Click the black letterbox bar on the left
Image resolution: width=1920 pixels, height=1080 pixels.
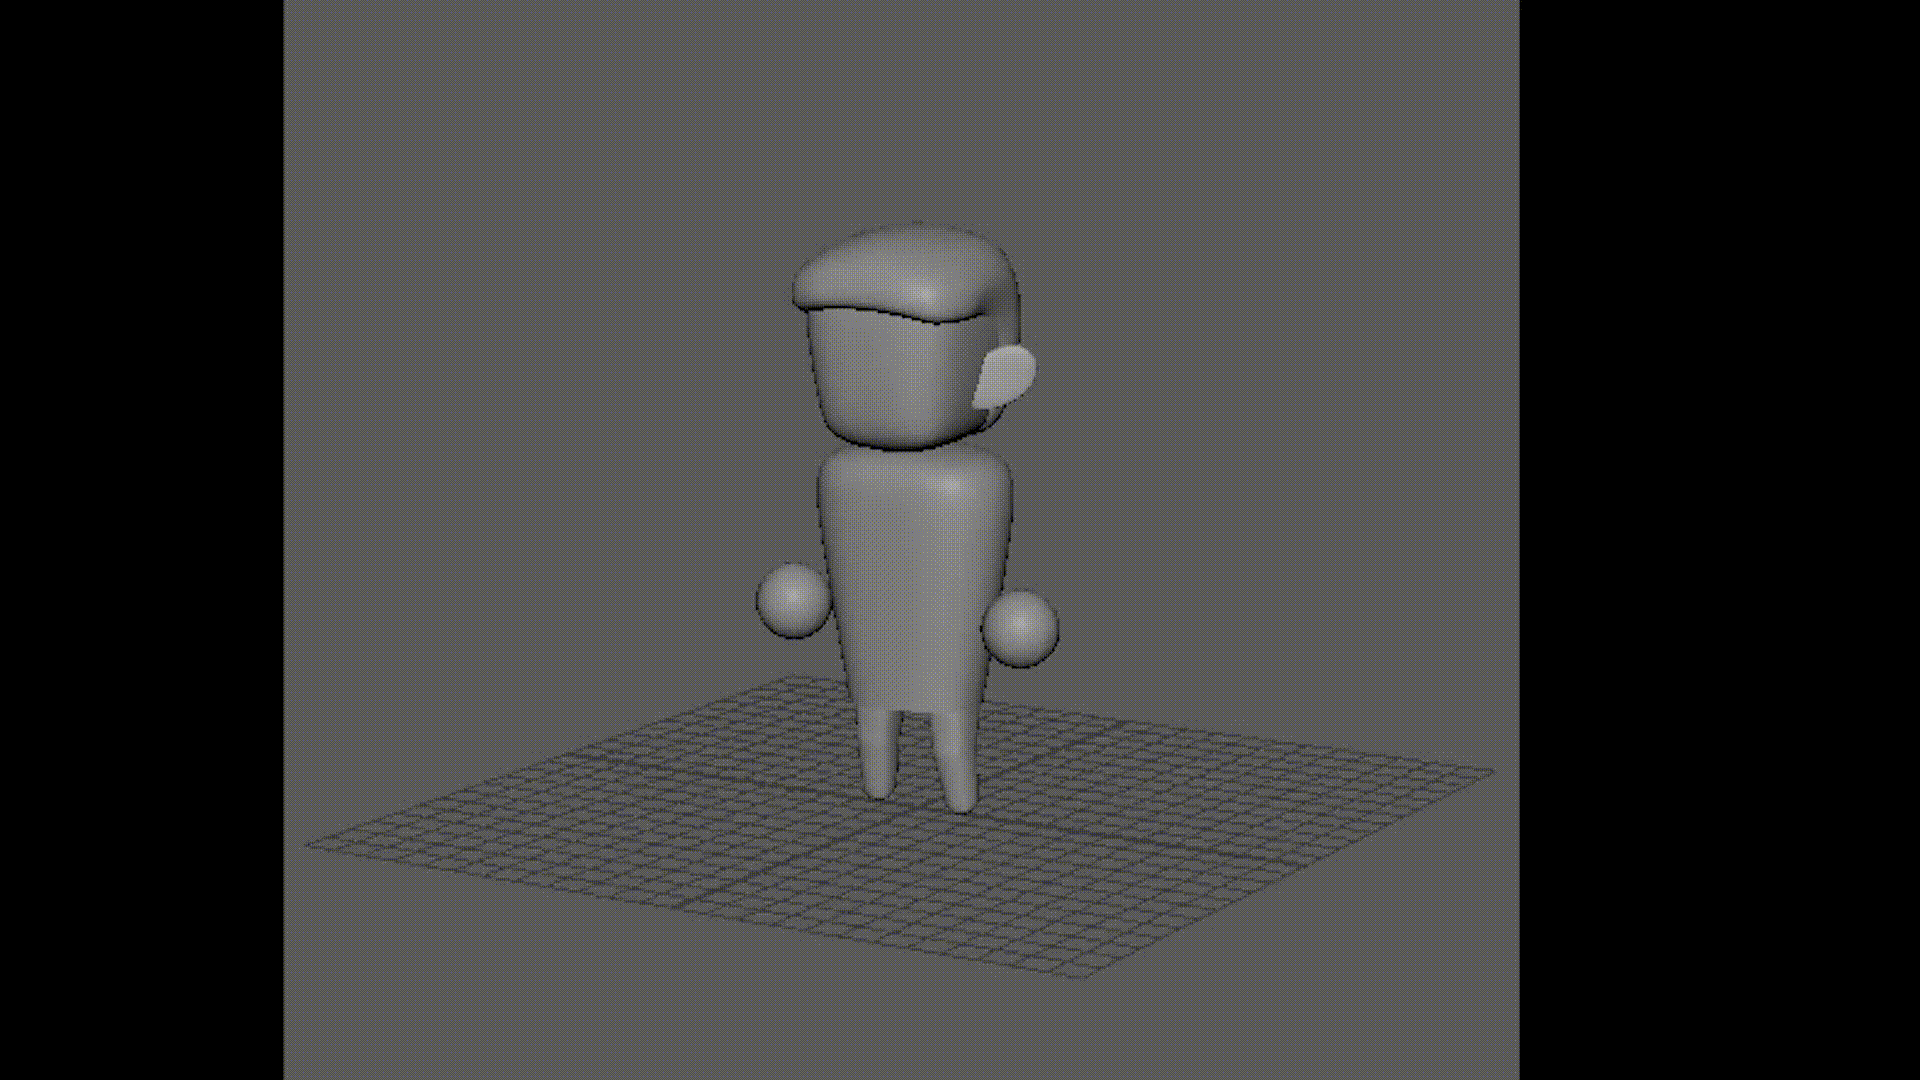pos(140,540)
